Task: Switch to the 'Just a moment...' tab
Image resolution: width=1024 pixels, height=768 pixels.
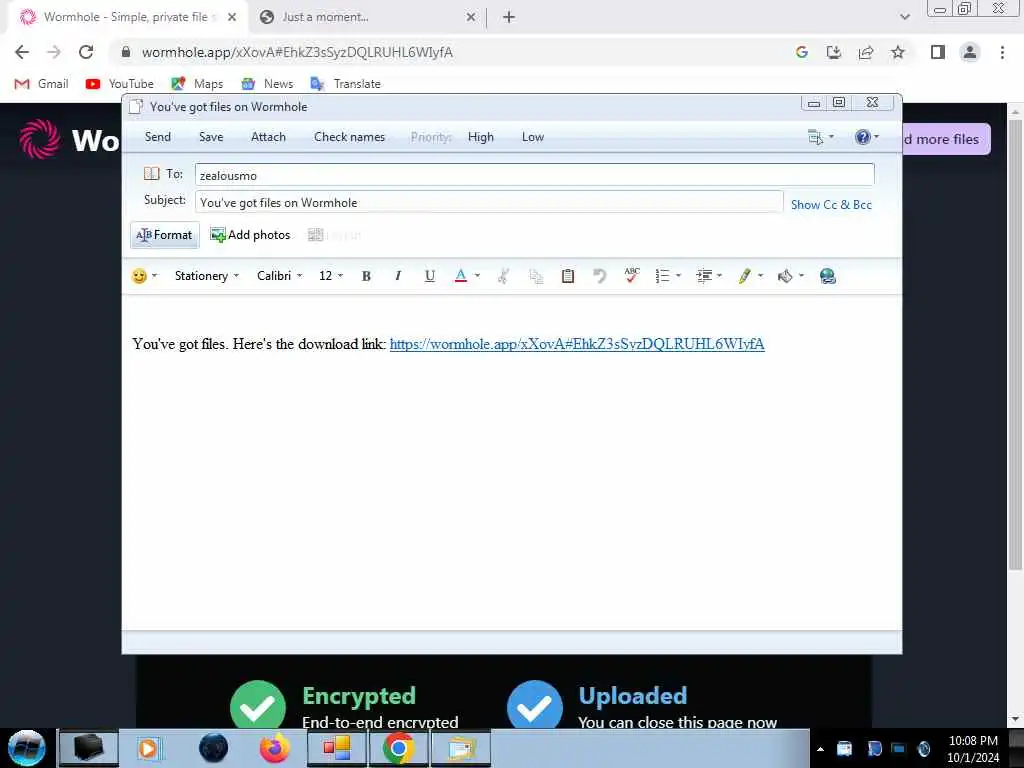Action: pos(366,18)
